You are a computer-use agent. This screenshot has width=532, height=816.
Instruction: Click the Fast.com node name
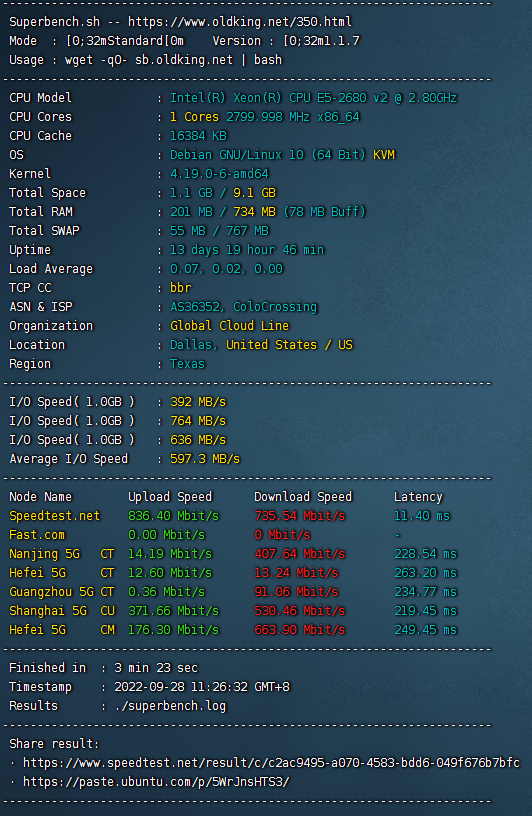click(37, 534)
